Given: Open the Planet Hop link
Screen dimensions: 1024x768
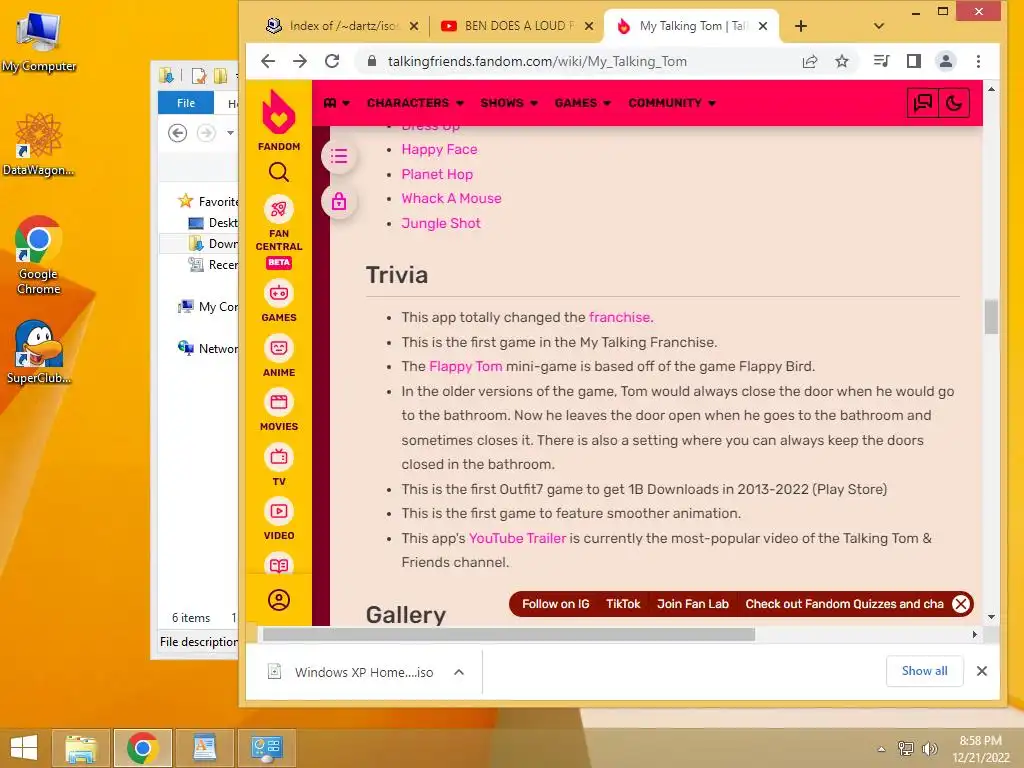Looking at the screenshot, I should (x=437, y=174).
